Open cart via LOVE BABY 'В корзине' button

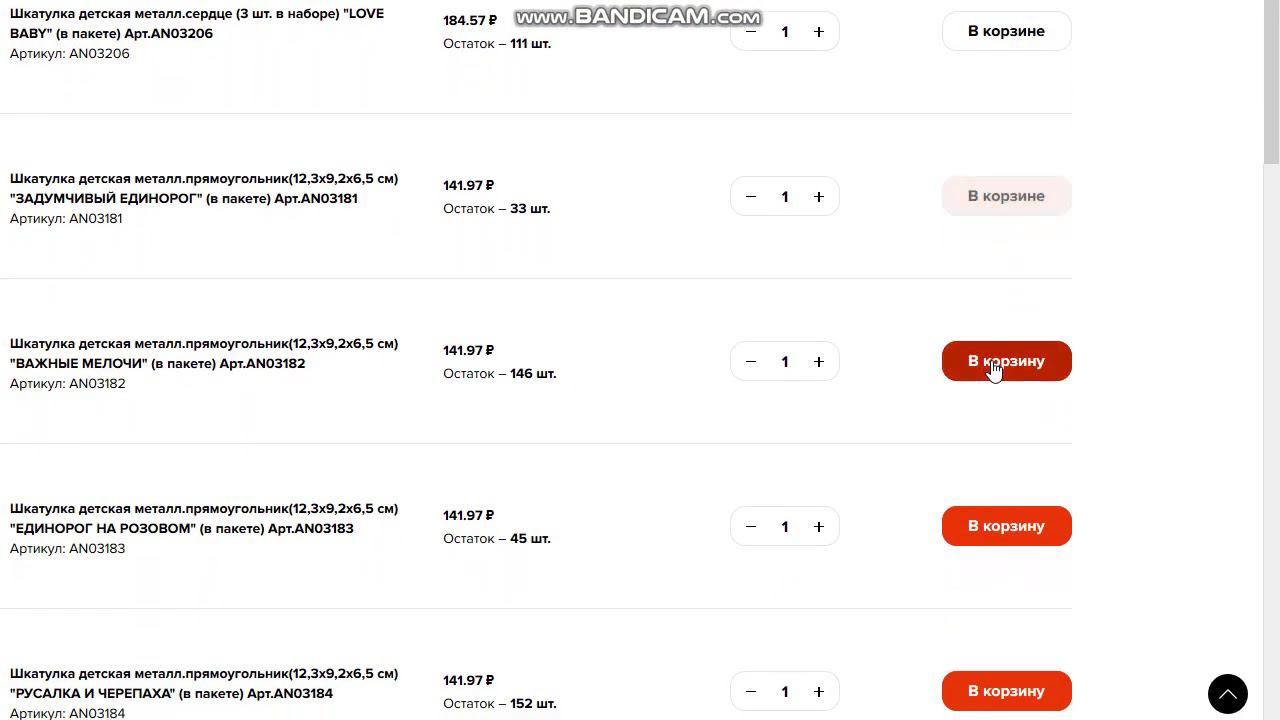pyautogui.click(x=1006, y=31)
